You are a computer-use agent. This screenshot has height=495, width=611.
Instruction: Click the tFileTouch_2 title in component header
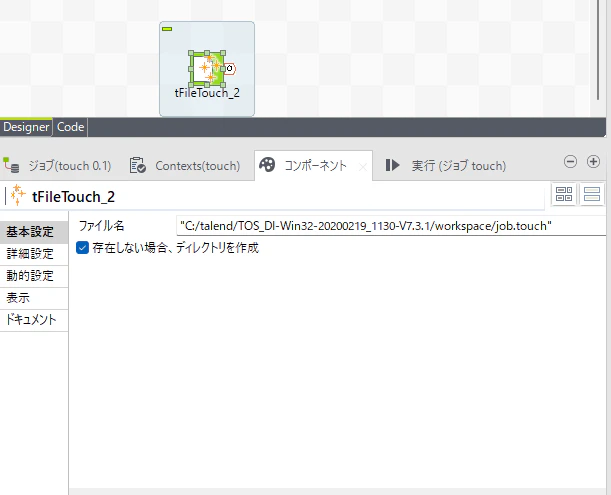73,197
